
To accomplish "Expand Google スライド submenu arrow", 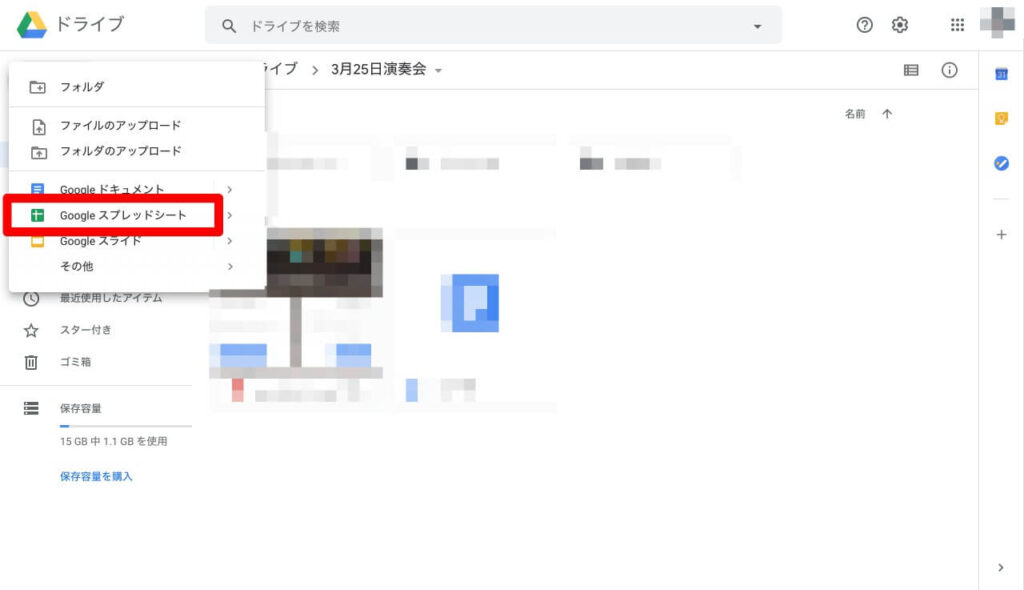I will click(229, 241).
